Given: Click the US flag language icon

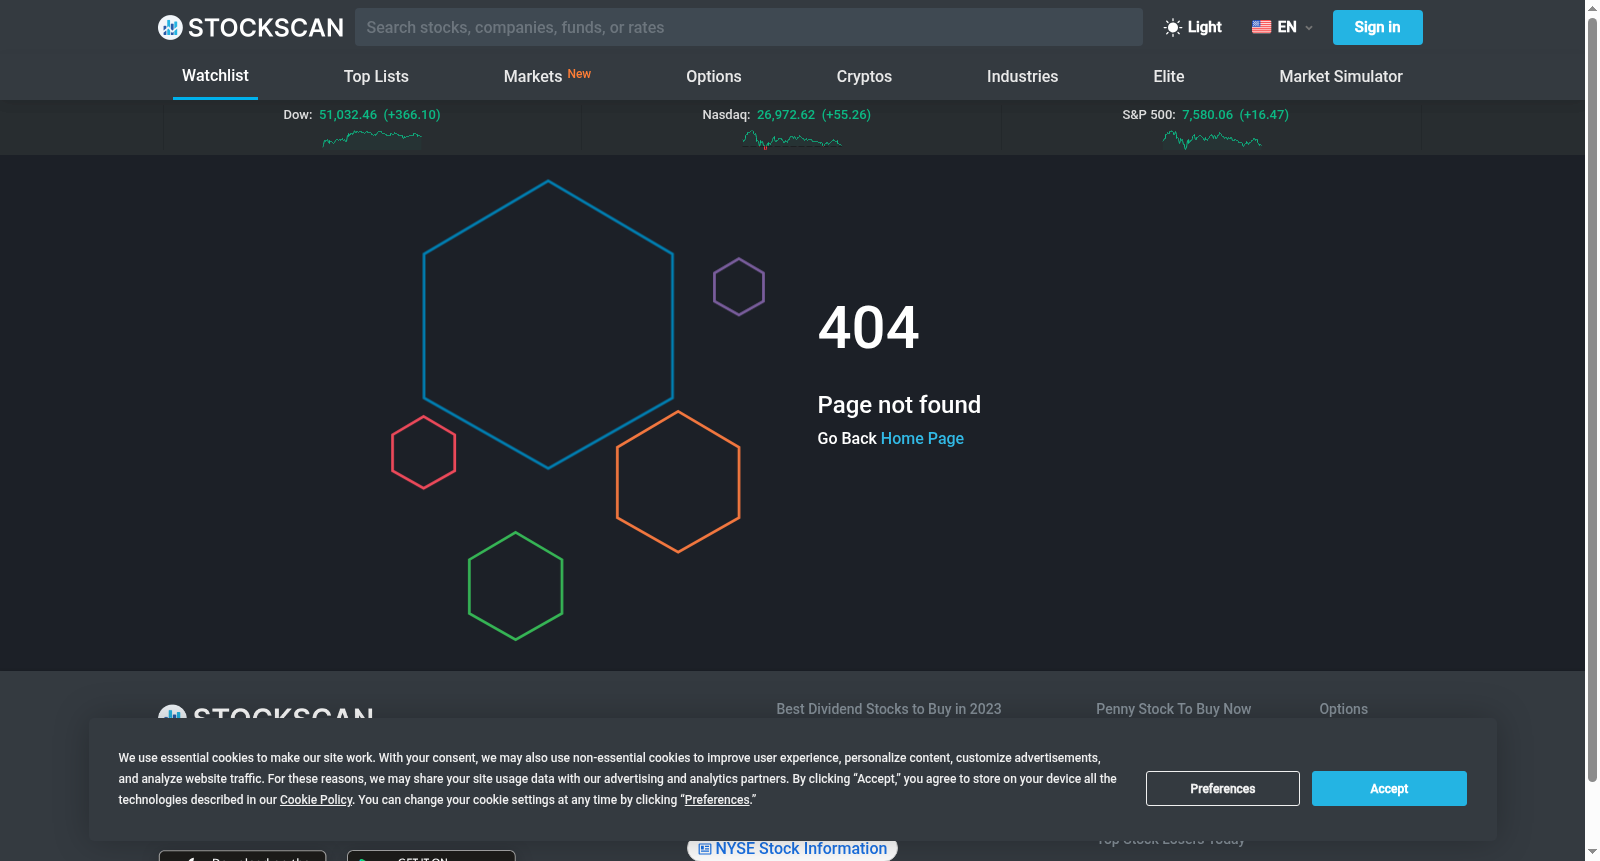Looking at the screenshot, I should coord(1261,27).
